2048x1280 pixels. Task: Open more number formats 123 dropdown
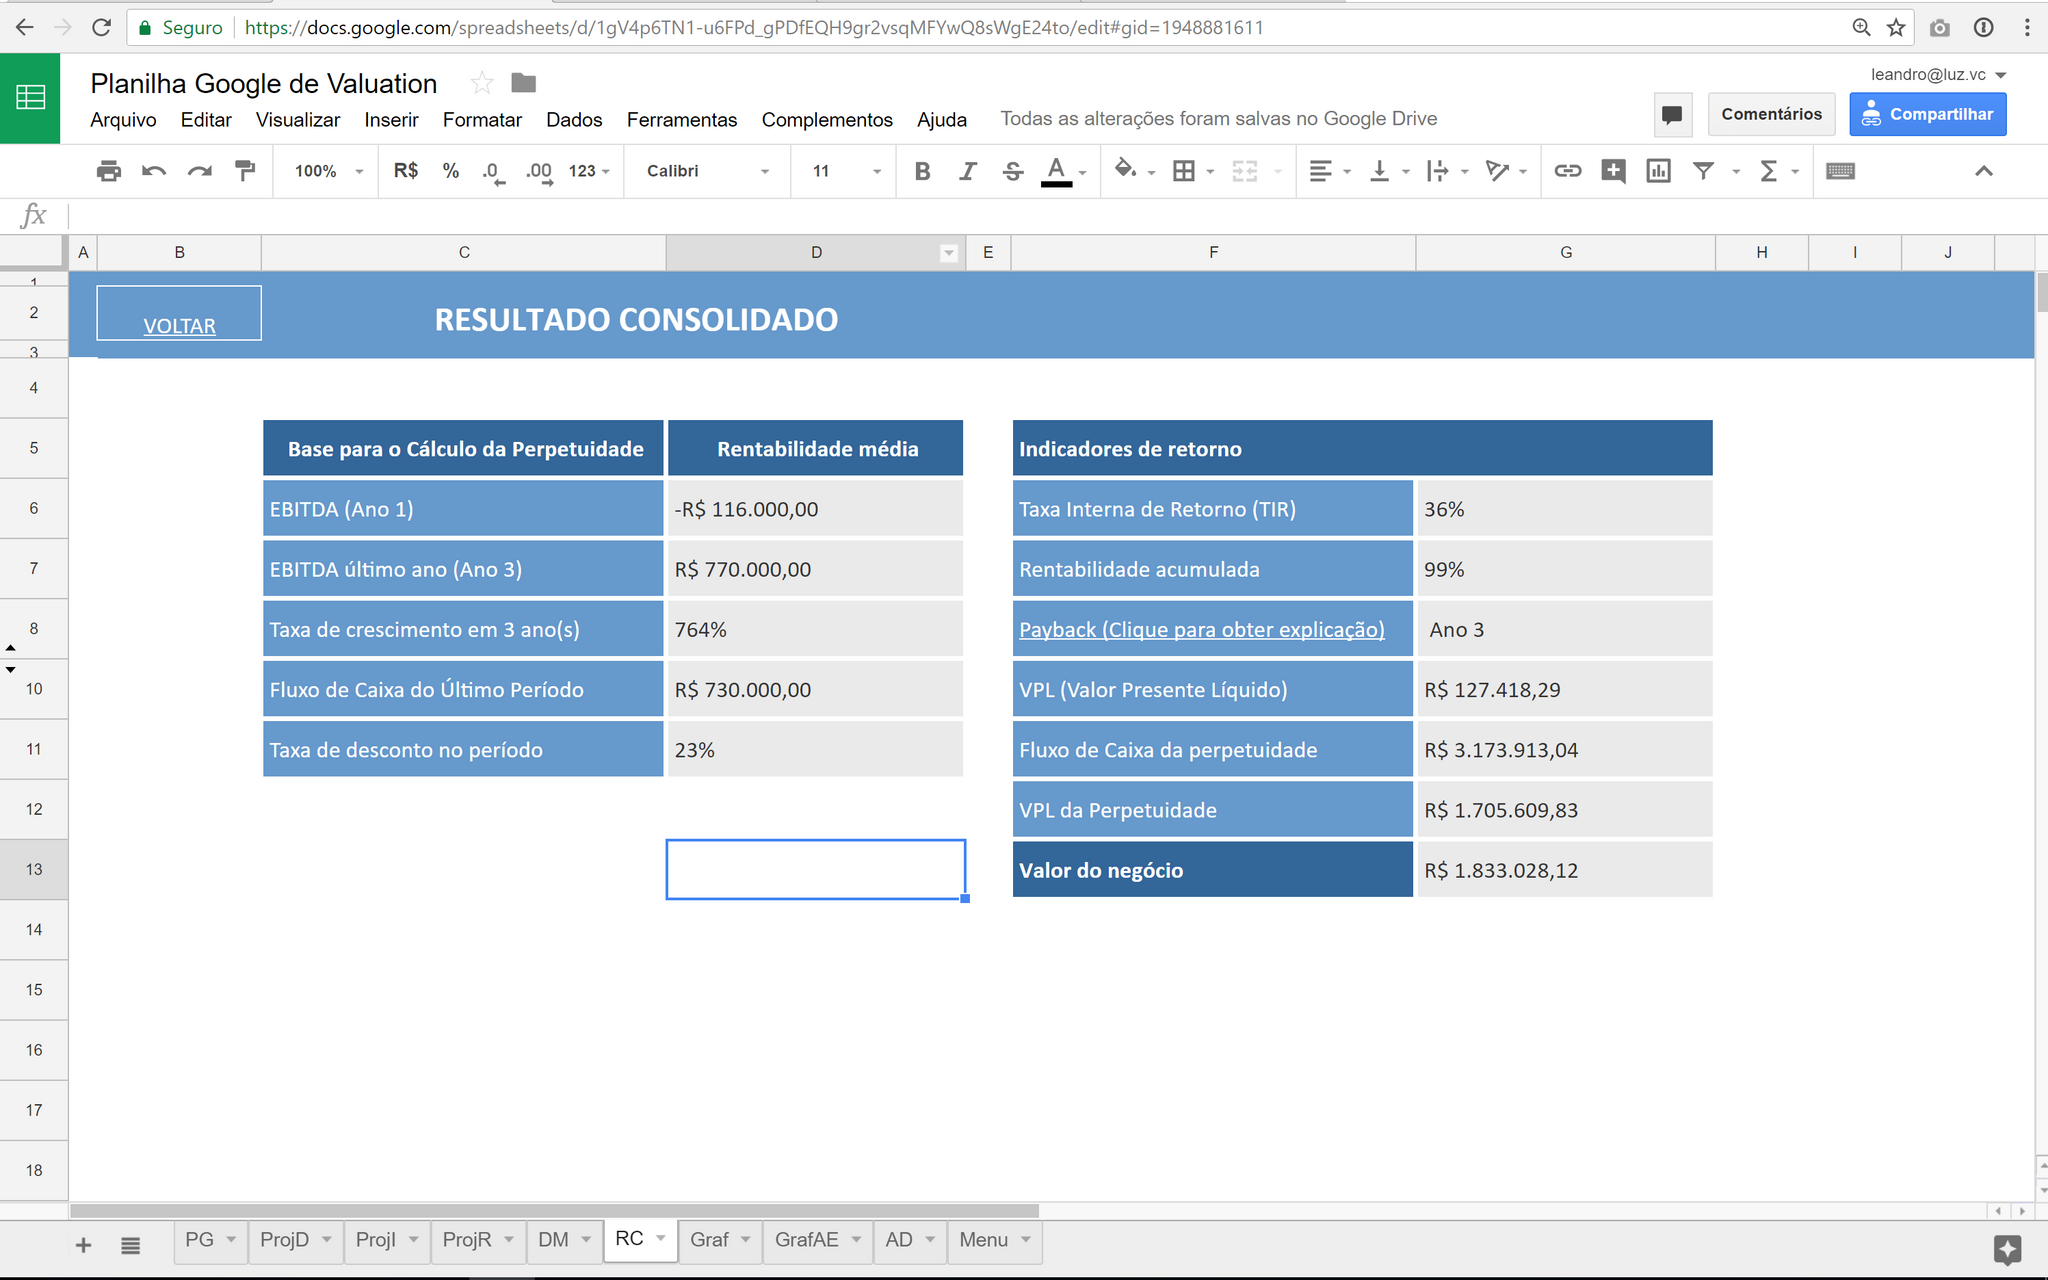[x=589, y=171]
